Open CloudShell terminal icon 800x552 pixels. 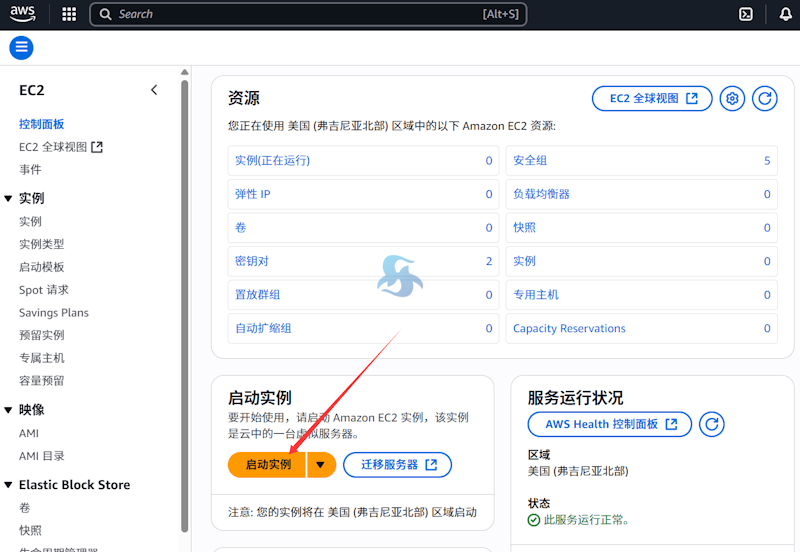tap(746, 14)
